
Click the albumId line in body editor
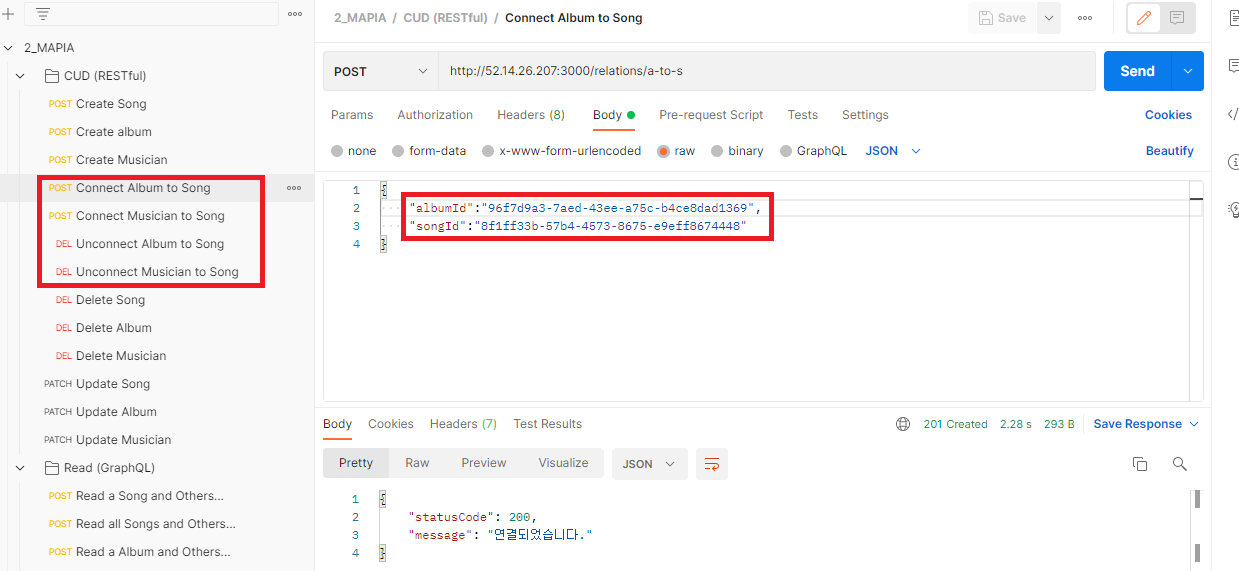585,208
